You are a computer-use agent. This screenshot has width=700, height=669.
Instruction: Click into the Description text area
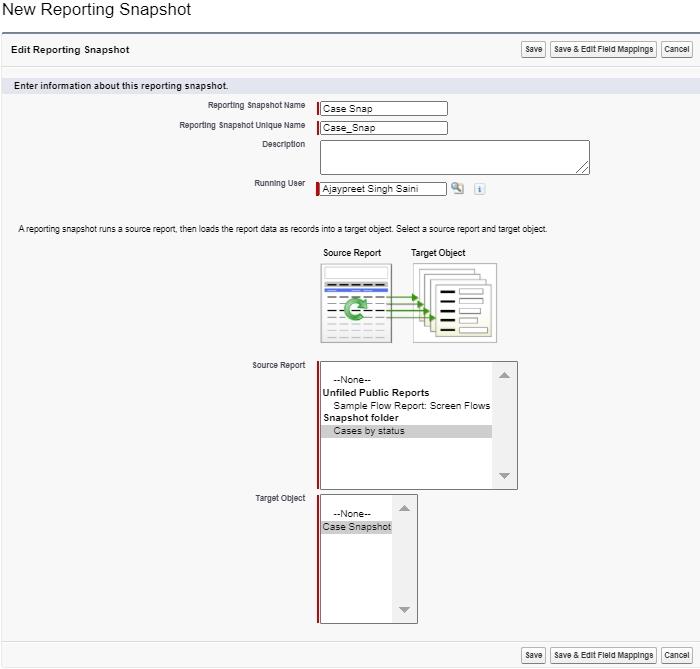[454, 157]
